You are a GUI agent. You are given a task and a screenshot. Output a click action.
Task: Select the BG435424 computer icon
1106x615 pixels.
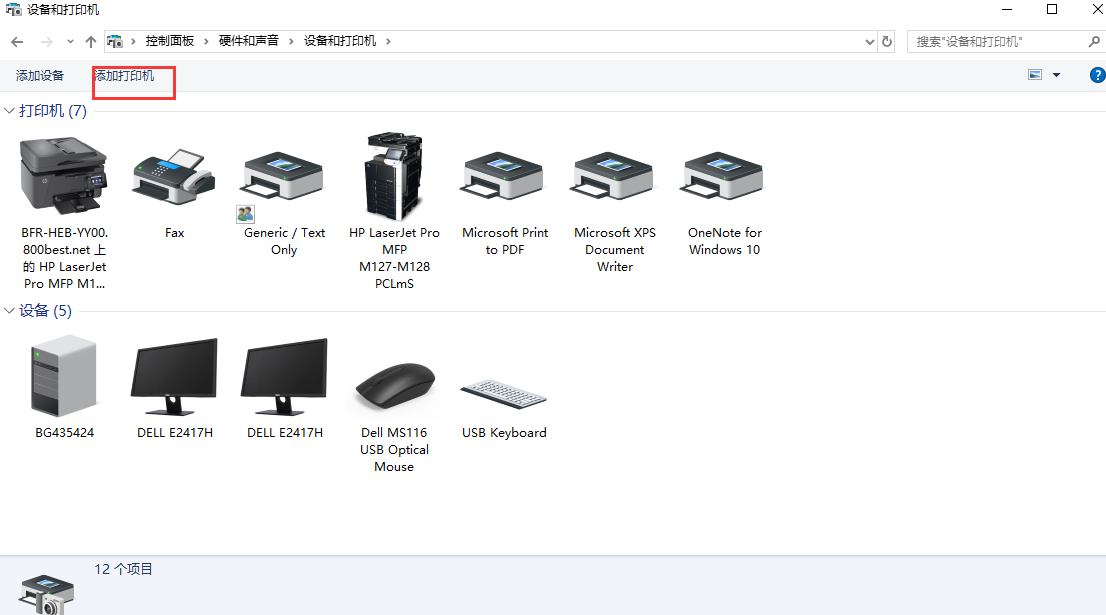(63, 376)
